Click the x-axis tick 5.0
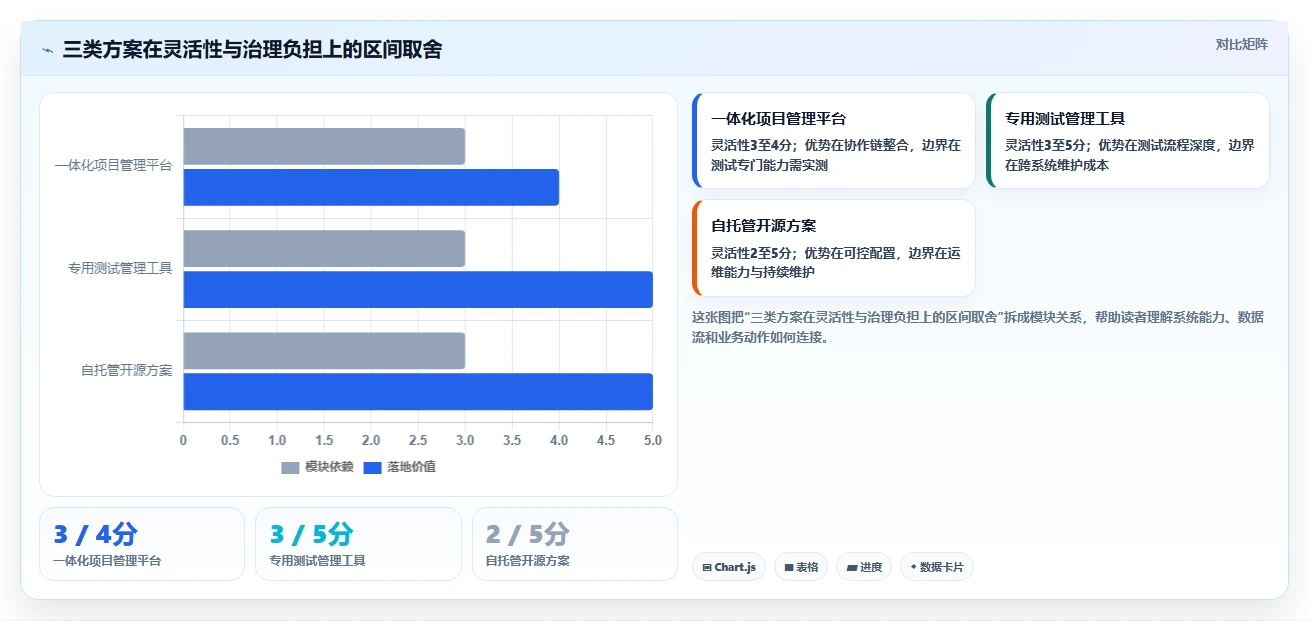Viewport: 1309px width, 621px height. coord(653,440)
